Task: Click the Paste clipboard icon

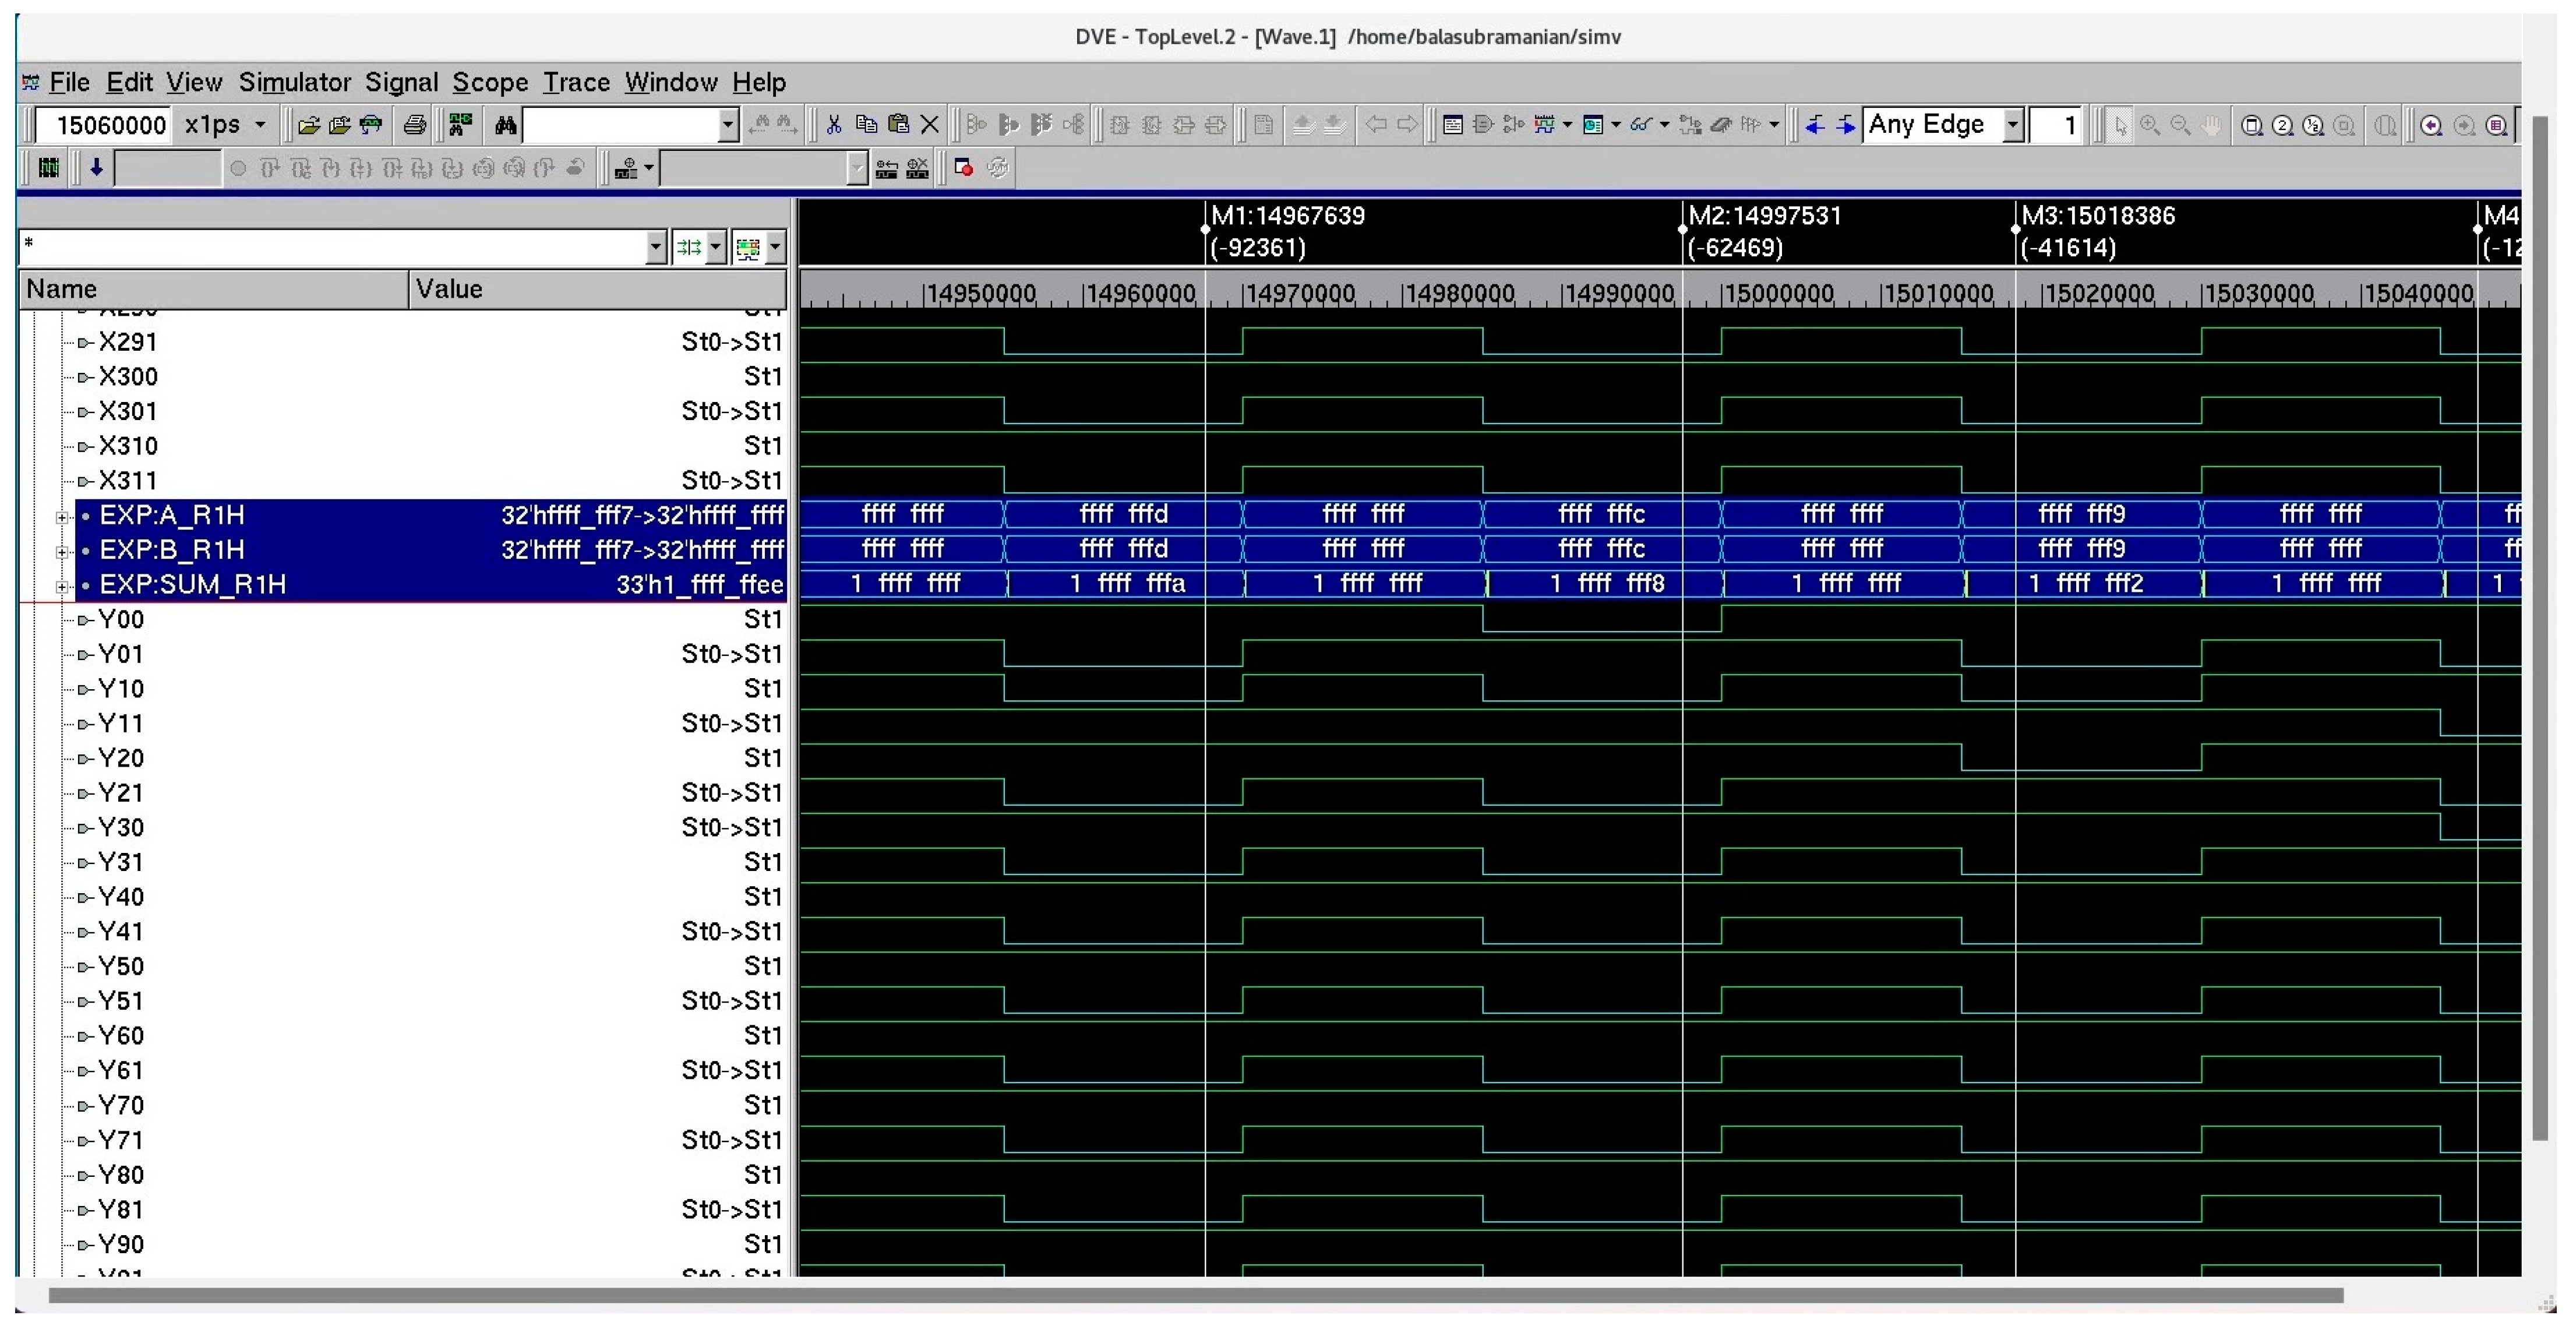Action: click(x=898, y=125)
